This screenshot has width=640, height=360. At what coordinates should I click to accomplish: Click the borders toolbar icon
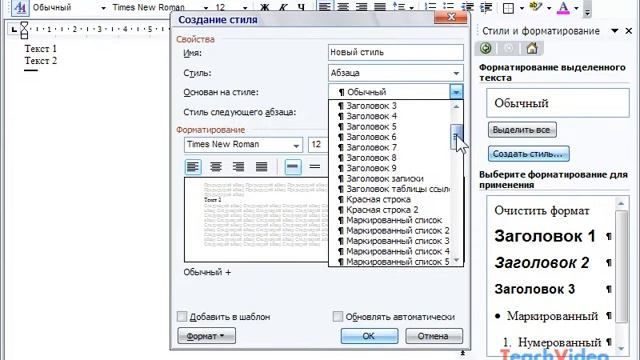click(508, 8)
